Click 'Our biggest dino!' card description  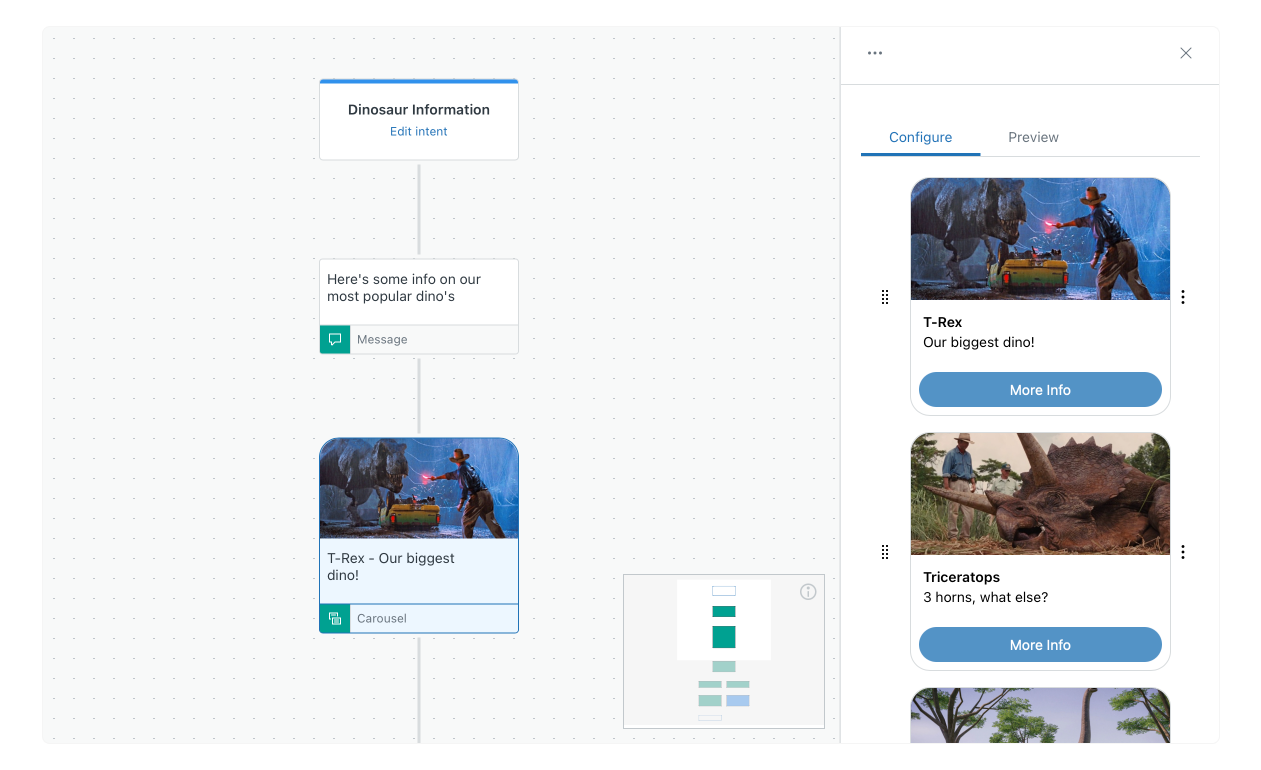pyautogui.click(x=979, y=342)
